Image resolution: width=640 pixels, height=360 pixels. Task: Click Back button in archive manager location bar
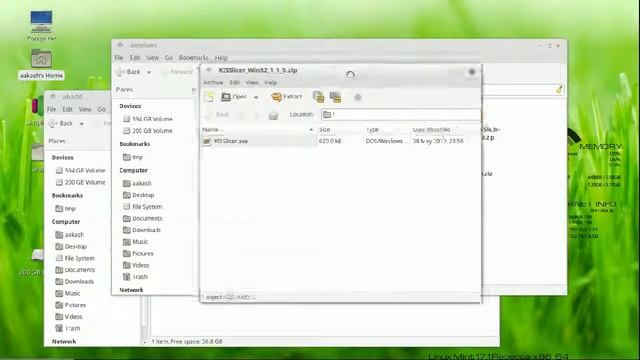pyautogui.click(x=218, y=115)
